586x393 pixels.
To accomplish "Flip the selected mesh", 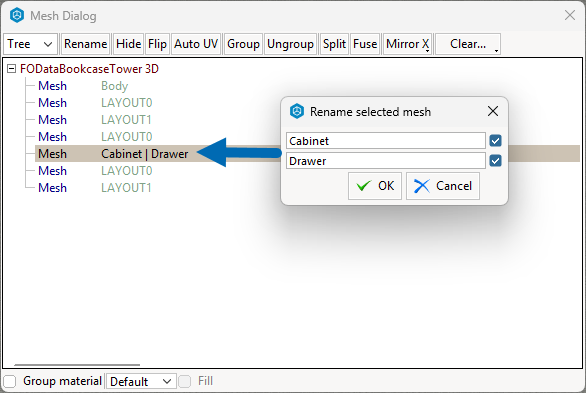I will [157, 44].
